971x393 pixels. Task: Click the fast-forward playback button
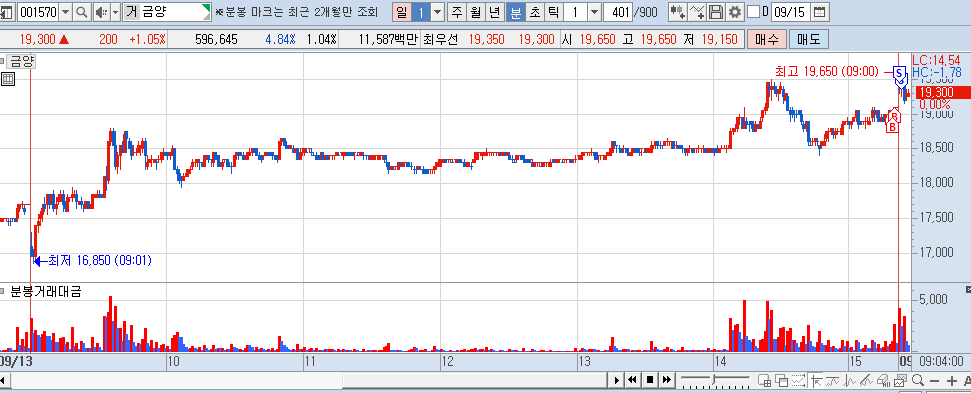click(666, 379)
